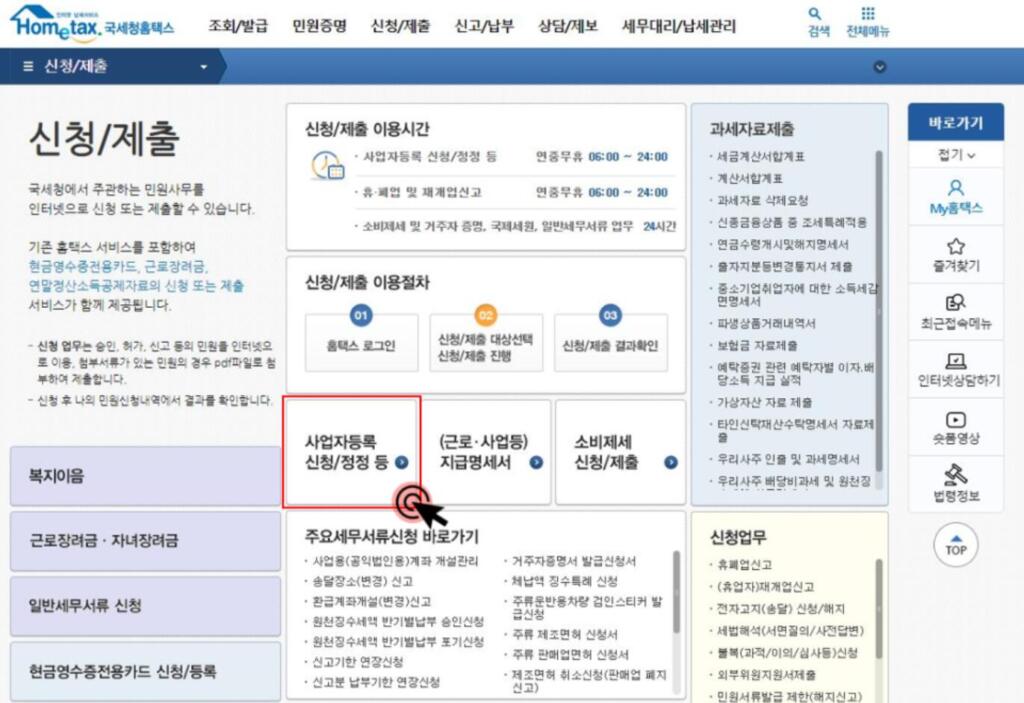Open My홈택스 person icon
Screen dimensions: 1024x703
(955, 188)
